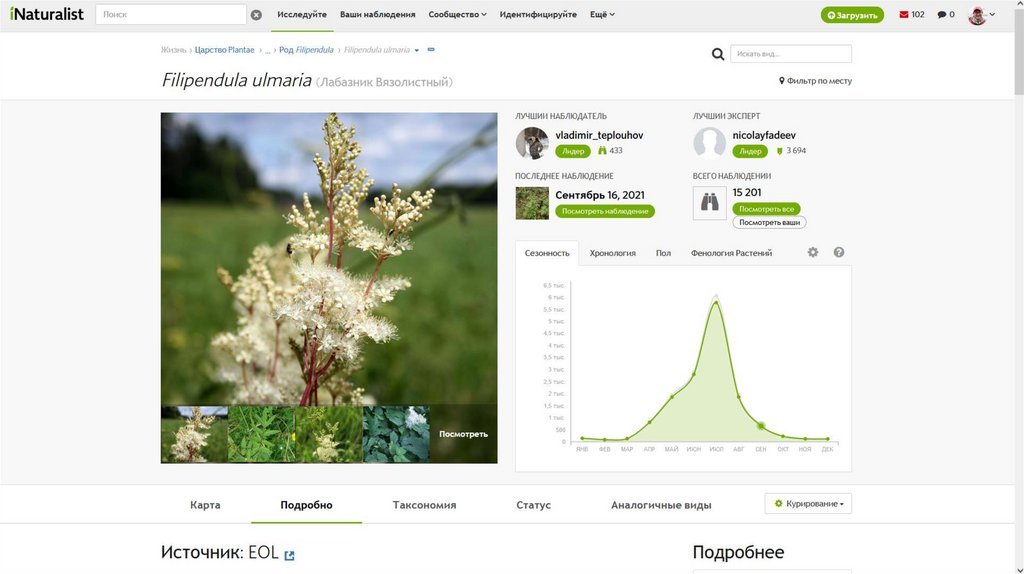The image size is (1024, 574).
Task: Expand Filipendula ulmaria breadcrumb dropdown arrow
Action: click(x=417, y=50)
